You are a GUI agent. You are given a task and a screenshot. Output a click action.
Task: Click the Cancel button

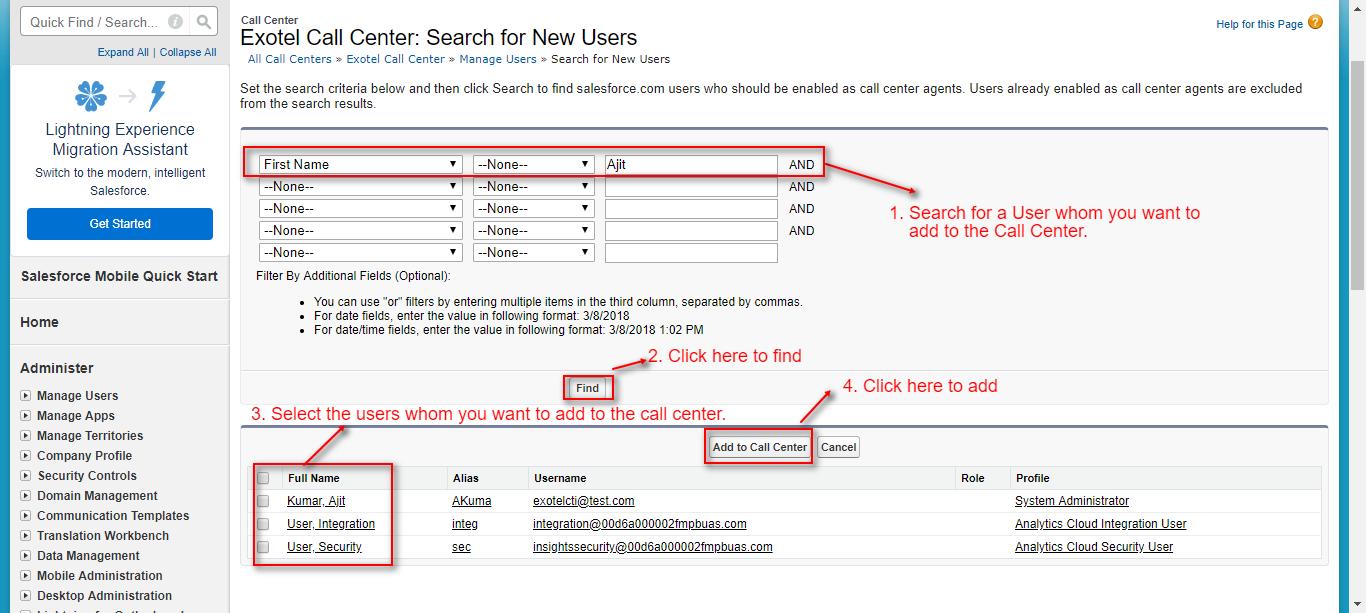pos(838,447)
